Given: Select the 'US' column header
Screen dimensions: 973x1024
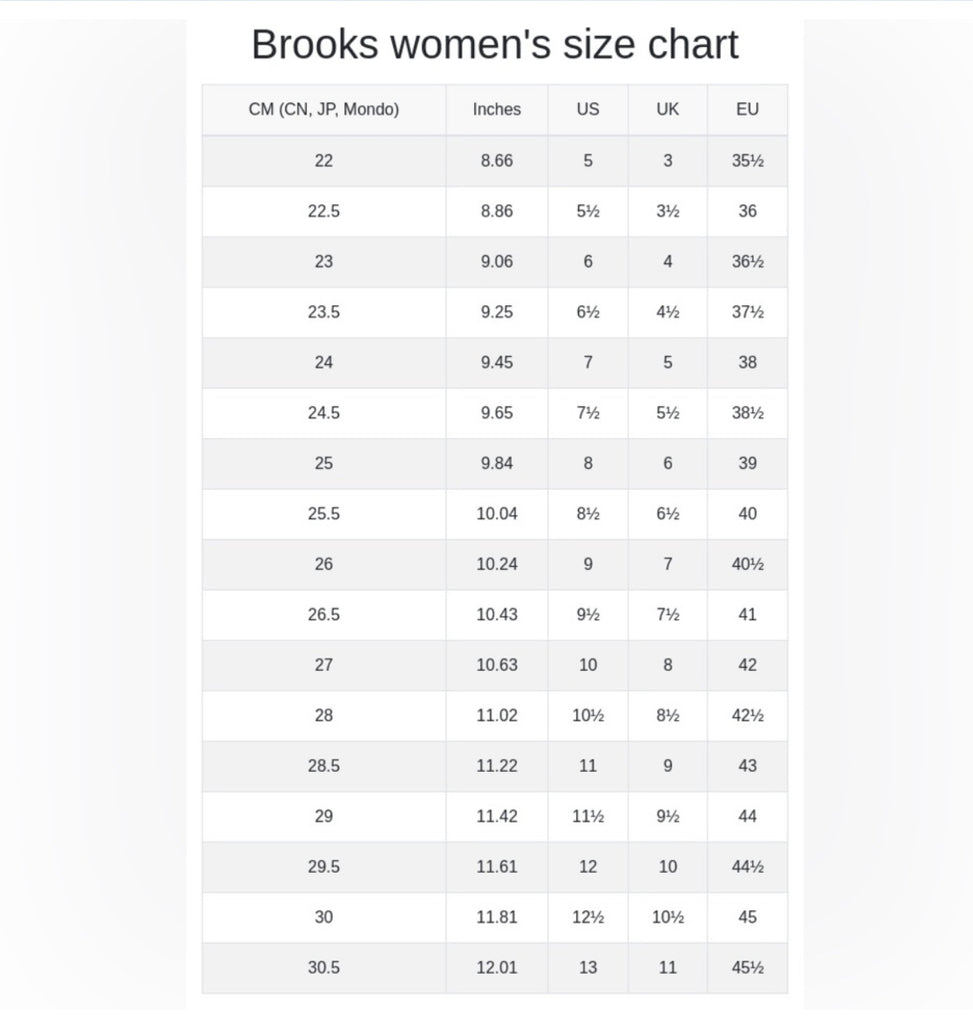Looking at the screenshot, I should [x=588, y=110].
